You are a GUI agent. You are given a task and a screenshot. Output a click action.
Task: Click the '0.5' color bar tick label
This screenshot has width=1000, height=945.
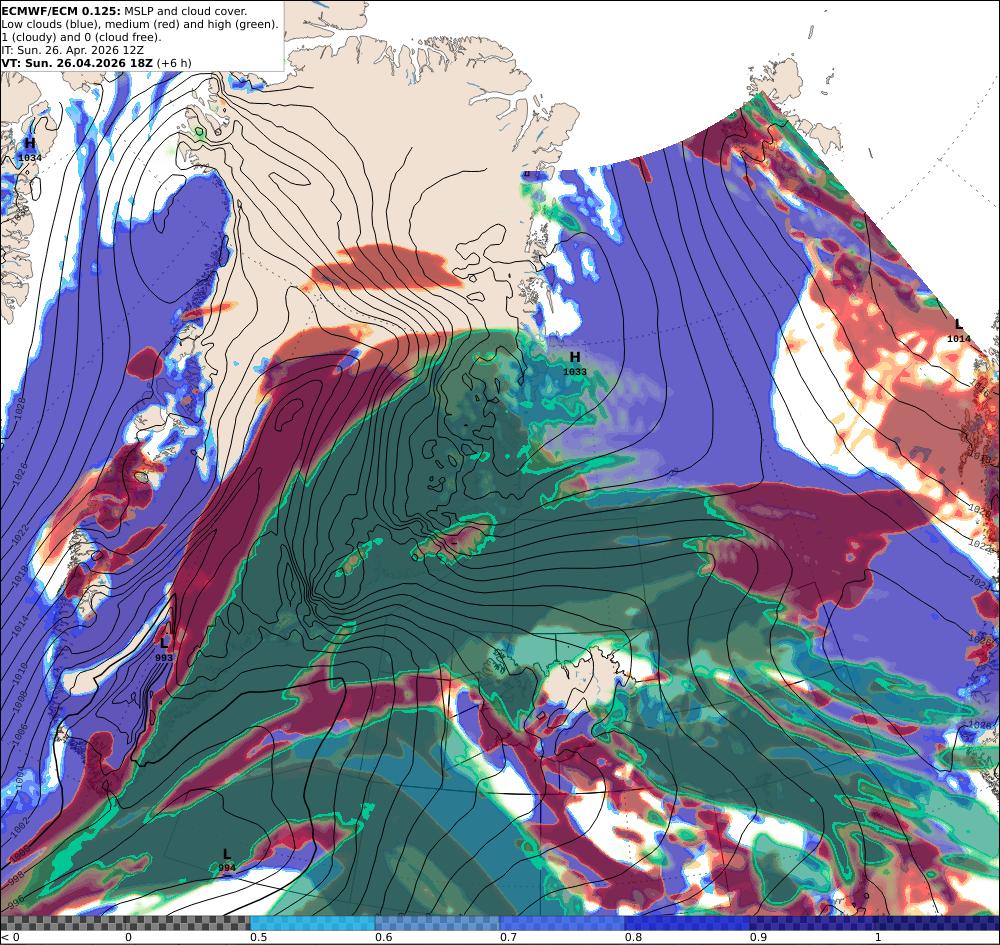(258, 937)
